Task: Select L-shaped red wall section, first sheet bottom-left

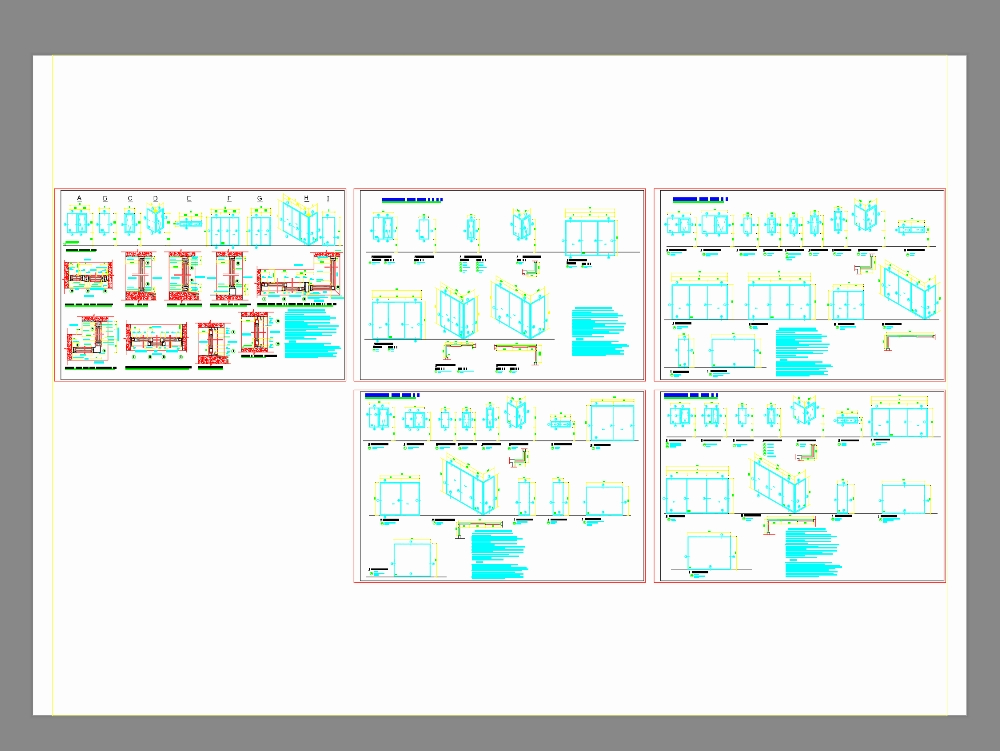Action: [88, 340]
